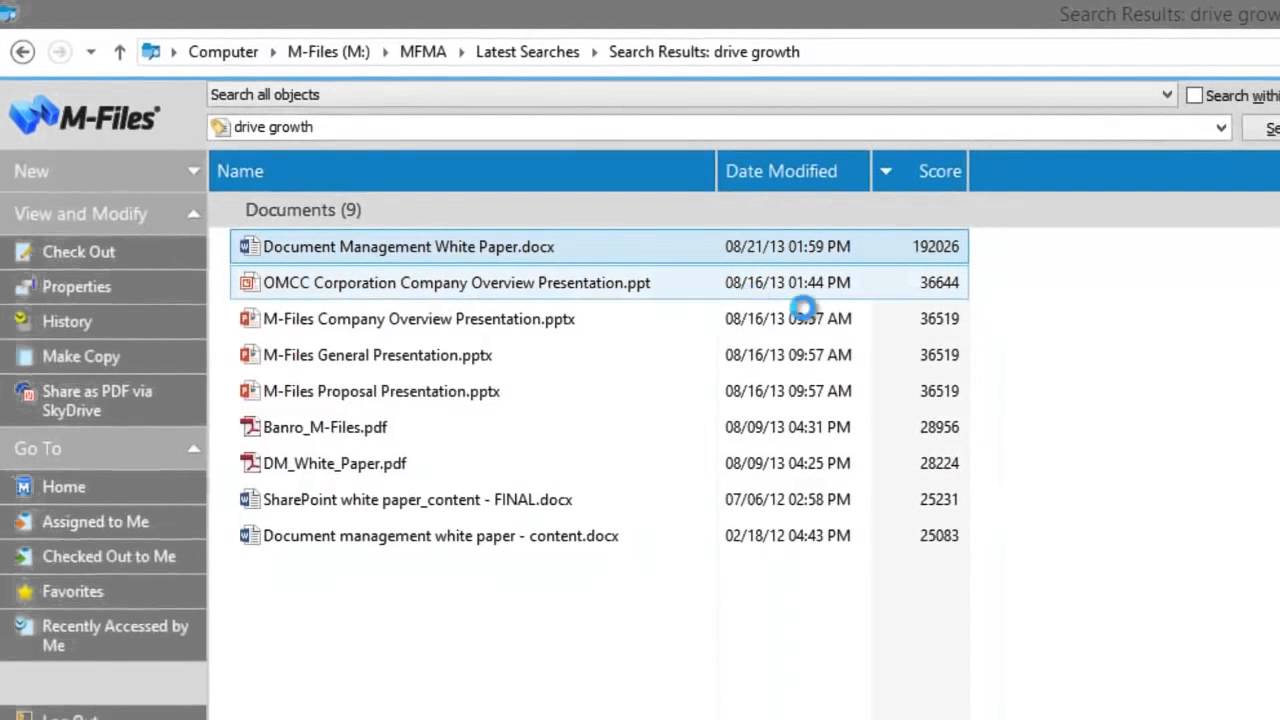
Task: Click the Banro_M-Files.pdf file icon
Action: point(250,427)
